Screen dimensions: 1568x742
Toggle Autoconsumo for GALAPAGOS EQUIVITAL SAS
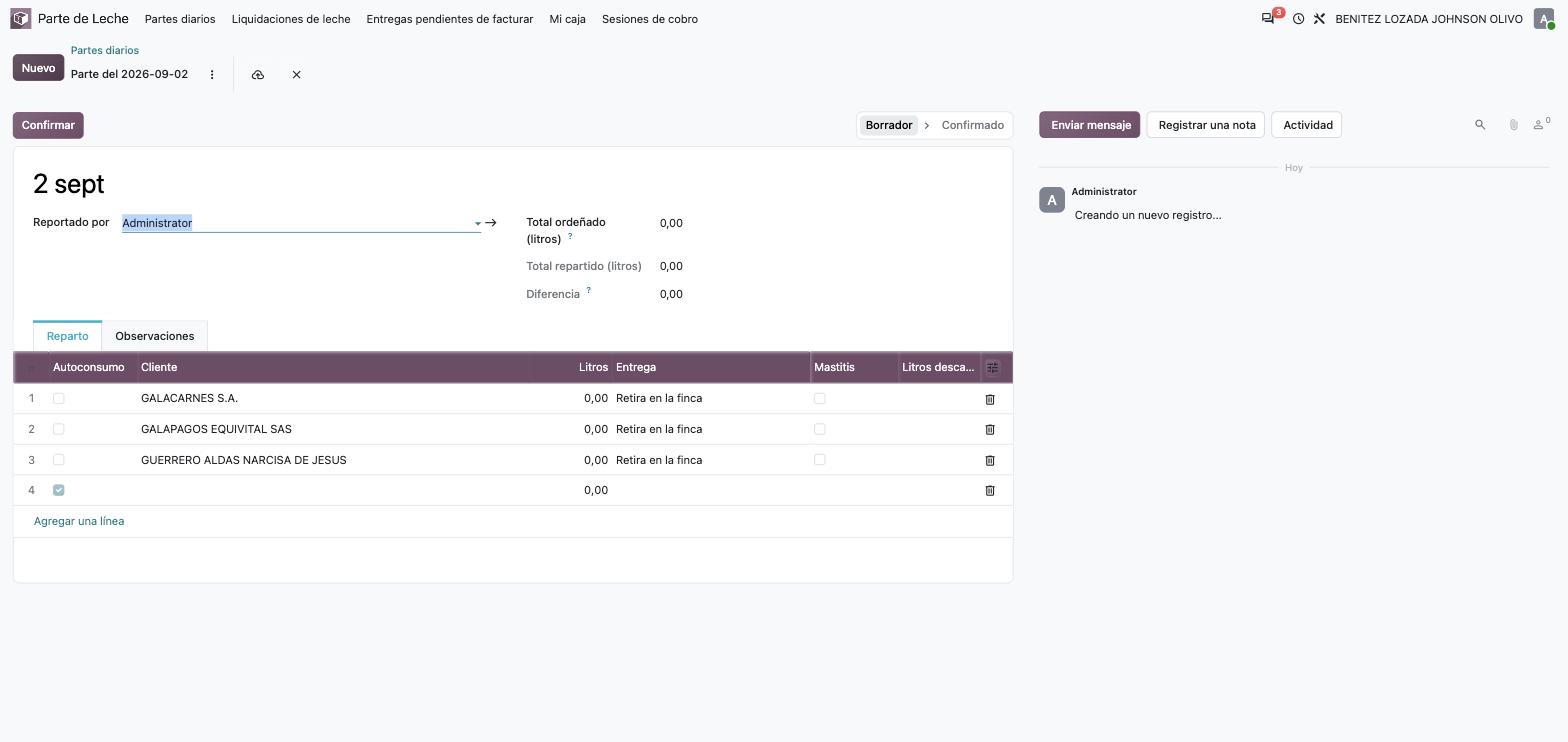(x=59, y=430)
